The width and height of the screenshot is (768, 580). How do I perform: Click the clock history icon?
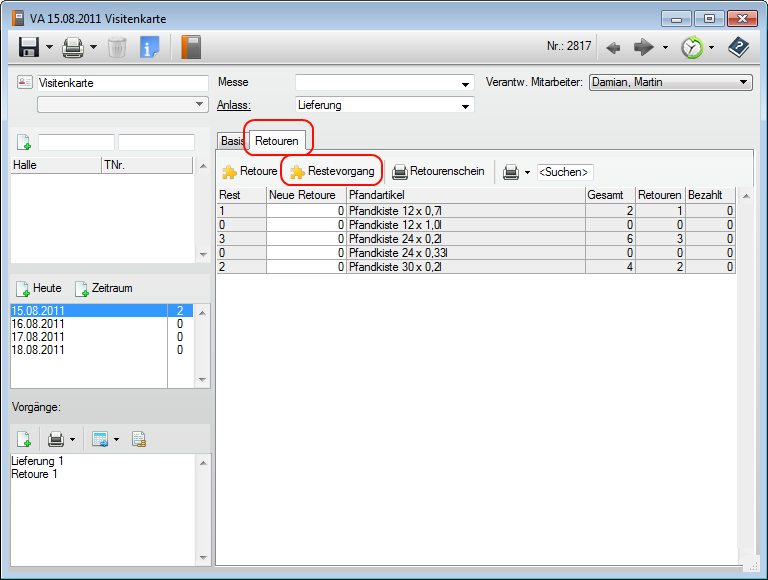point(691,47)
